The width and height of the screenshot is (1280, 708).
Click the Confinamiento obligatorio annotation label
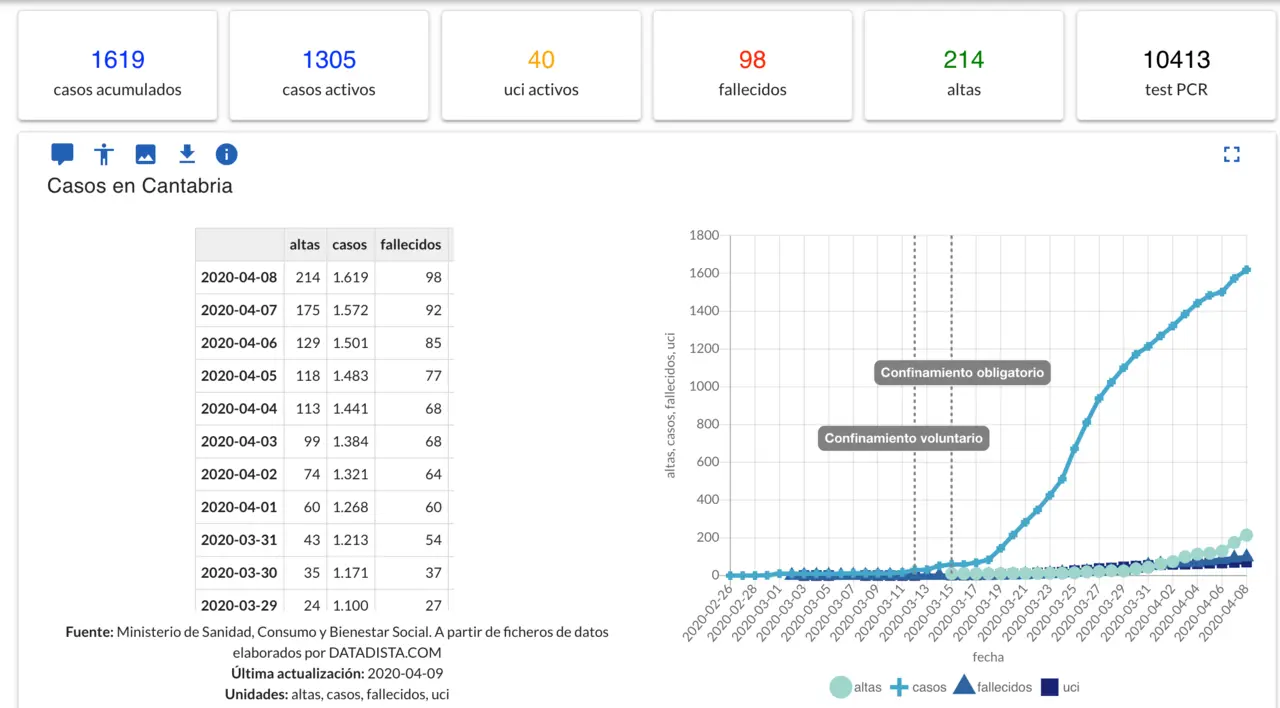[x=962, y=373]
